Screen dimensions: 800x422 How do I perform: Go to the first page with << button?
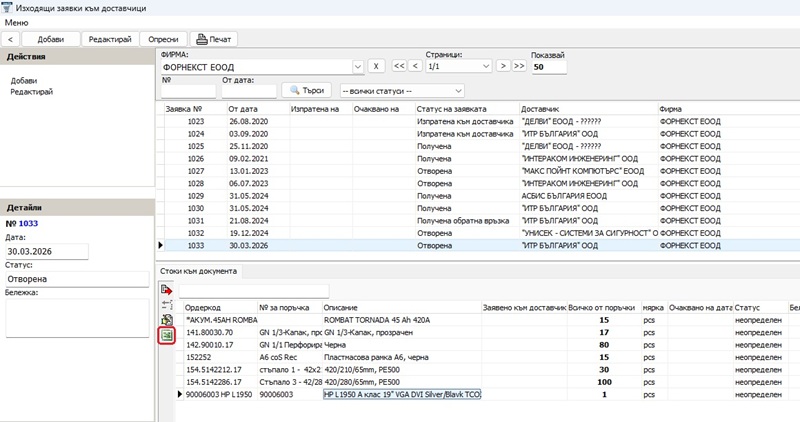coord(398,66)
